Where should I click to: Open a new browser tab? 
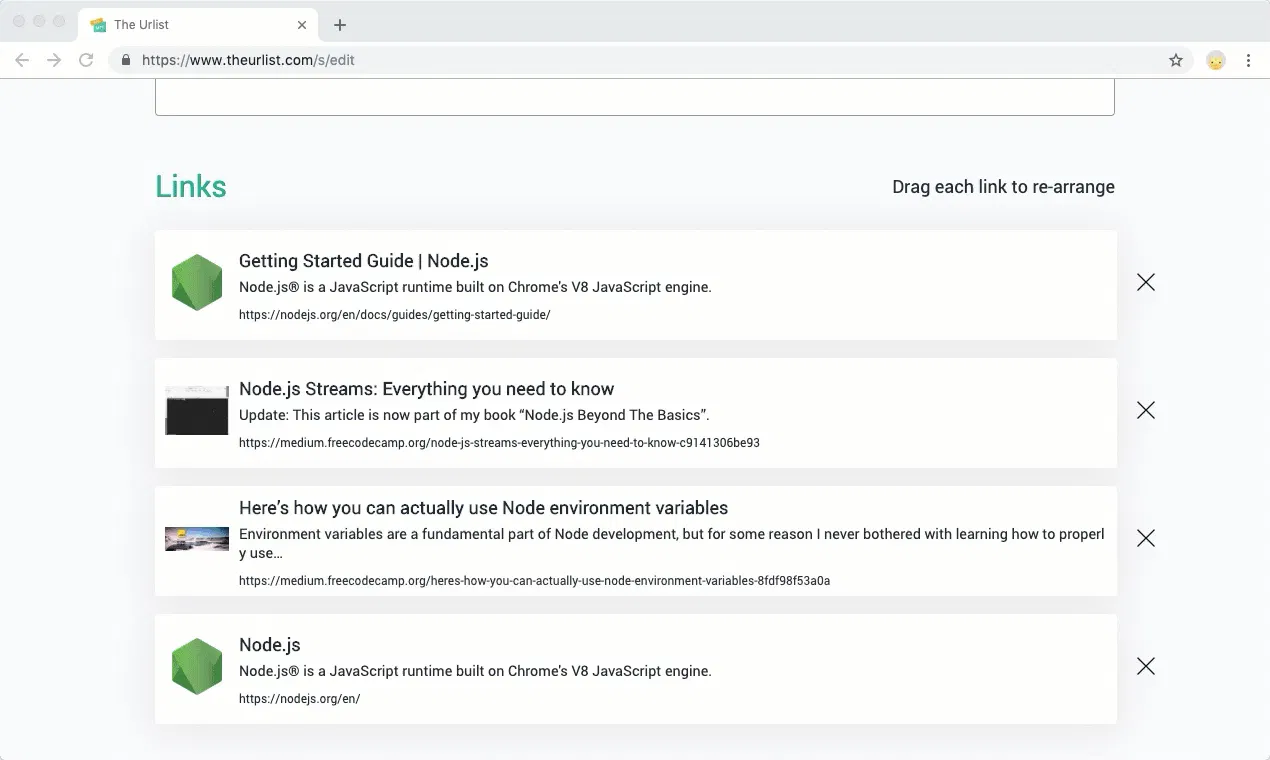tap(340, 25)
